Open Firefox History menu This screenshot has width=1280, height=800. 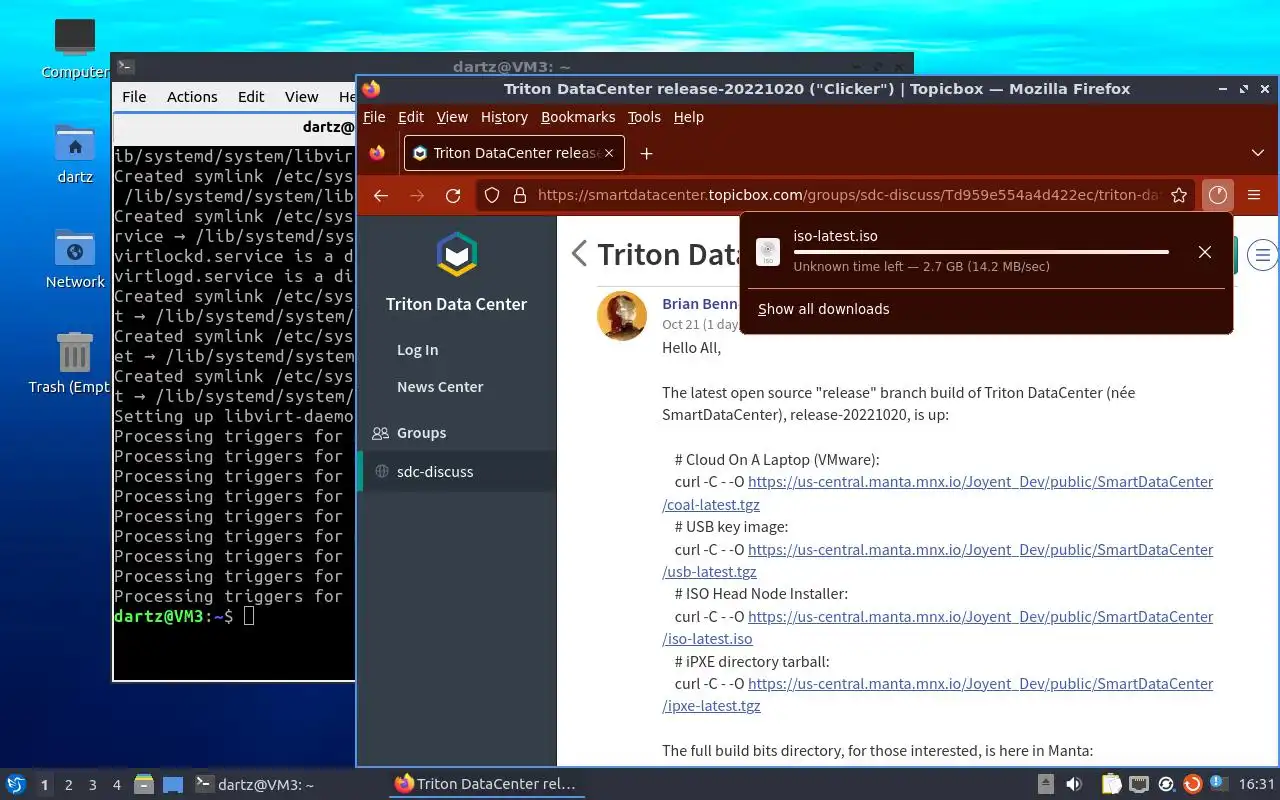pos(504,117)
